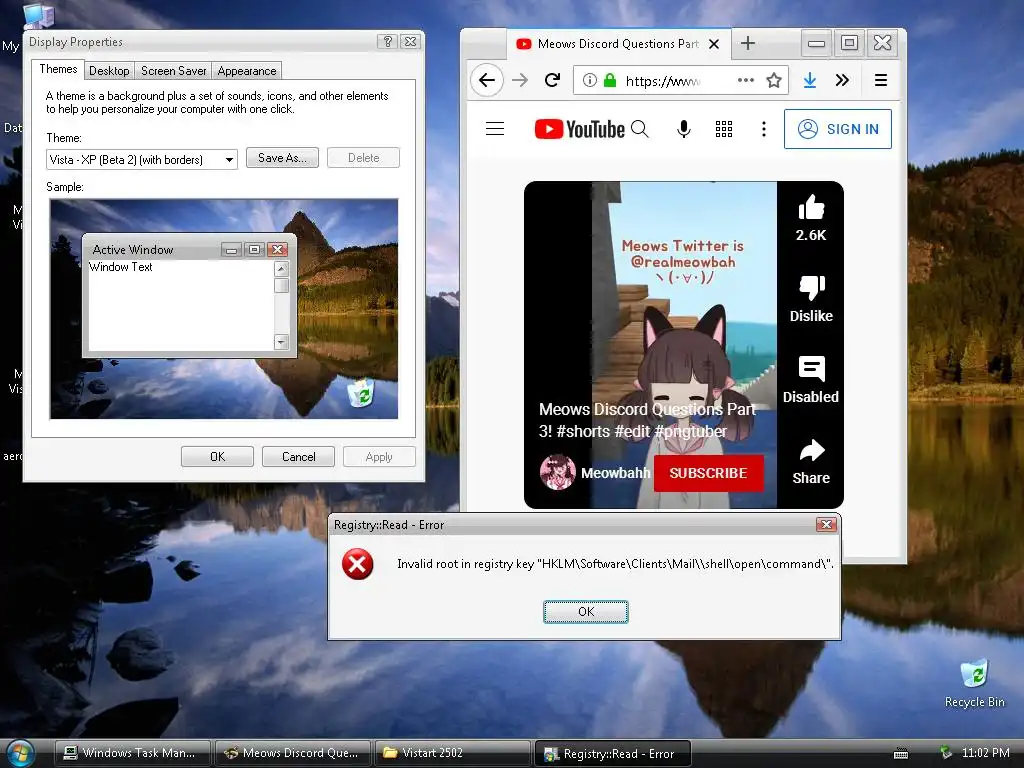Click the YouTube logo

579,129
